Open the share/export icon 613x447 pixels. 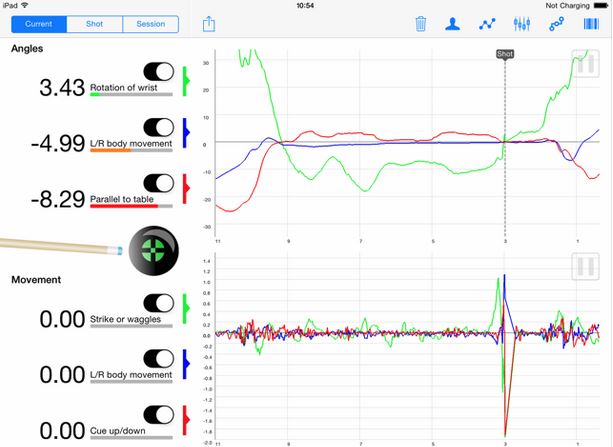coord(209,24)
